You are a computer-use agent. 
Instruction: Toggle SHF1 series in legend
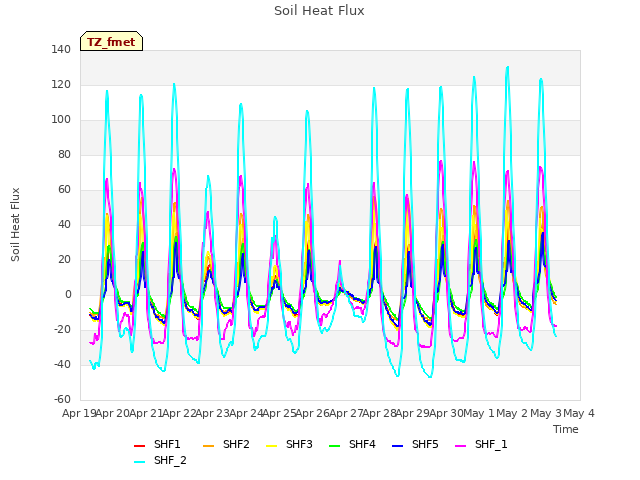(x=157, y=444)
